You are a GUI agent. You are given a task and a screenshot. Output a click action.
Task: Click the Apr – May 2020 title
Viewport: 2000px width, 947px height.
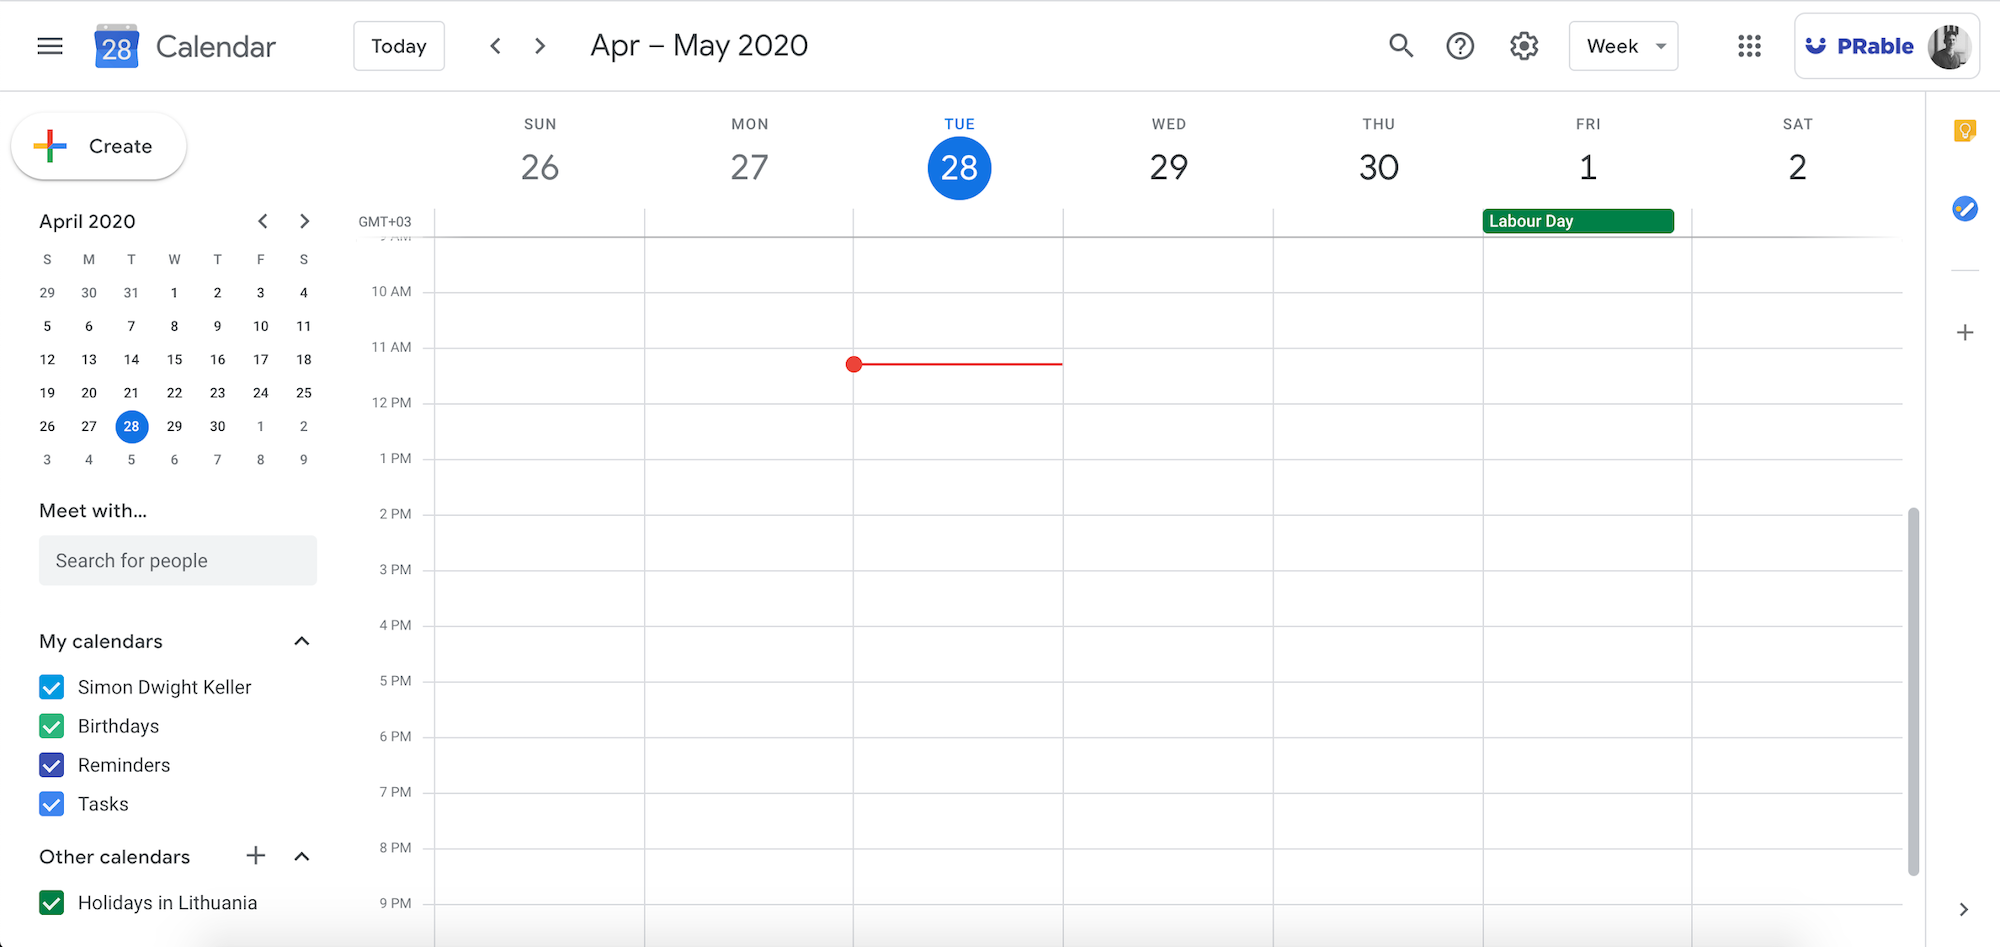click(x=699, y=46)
